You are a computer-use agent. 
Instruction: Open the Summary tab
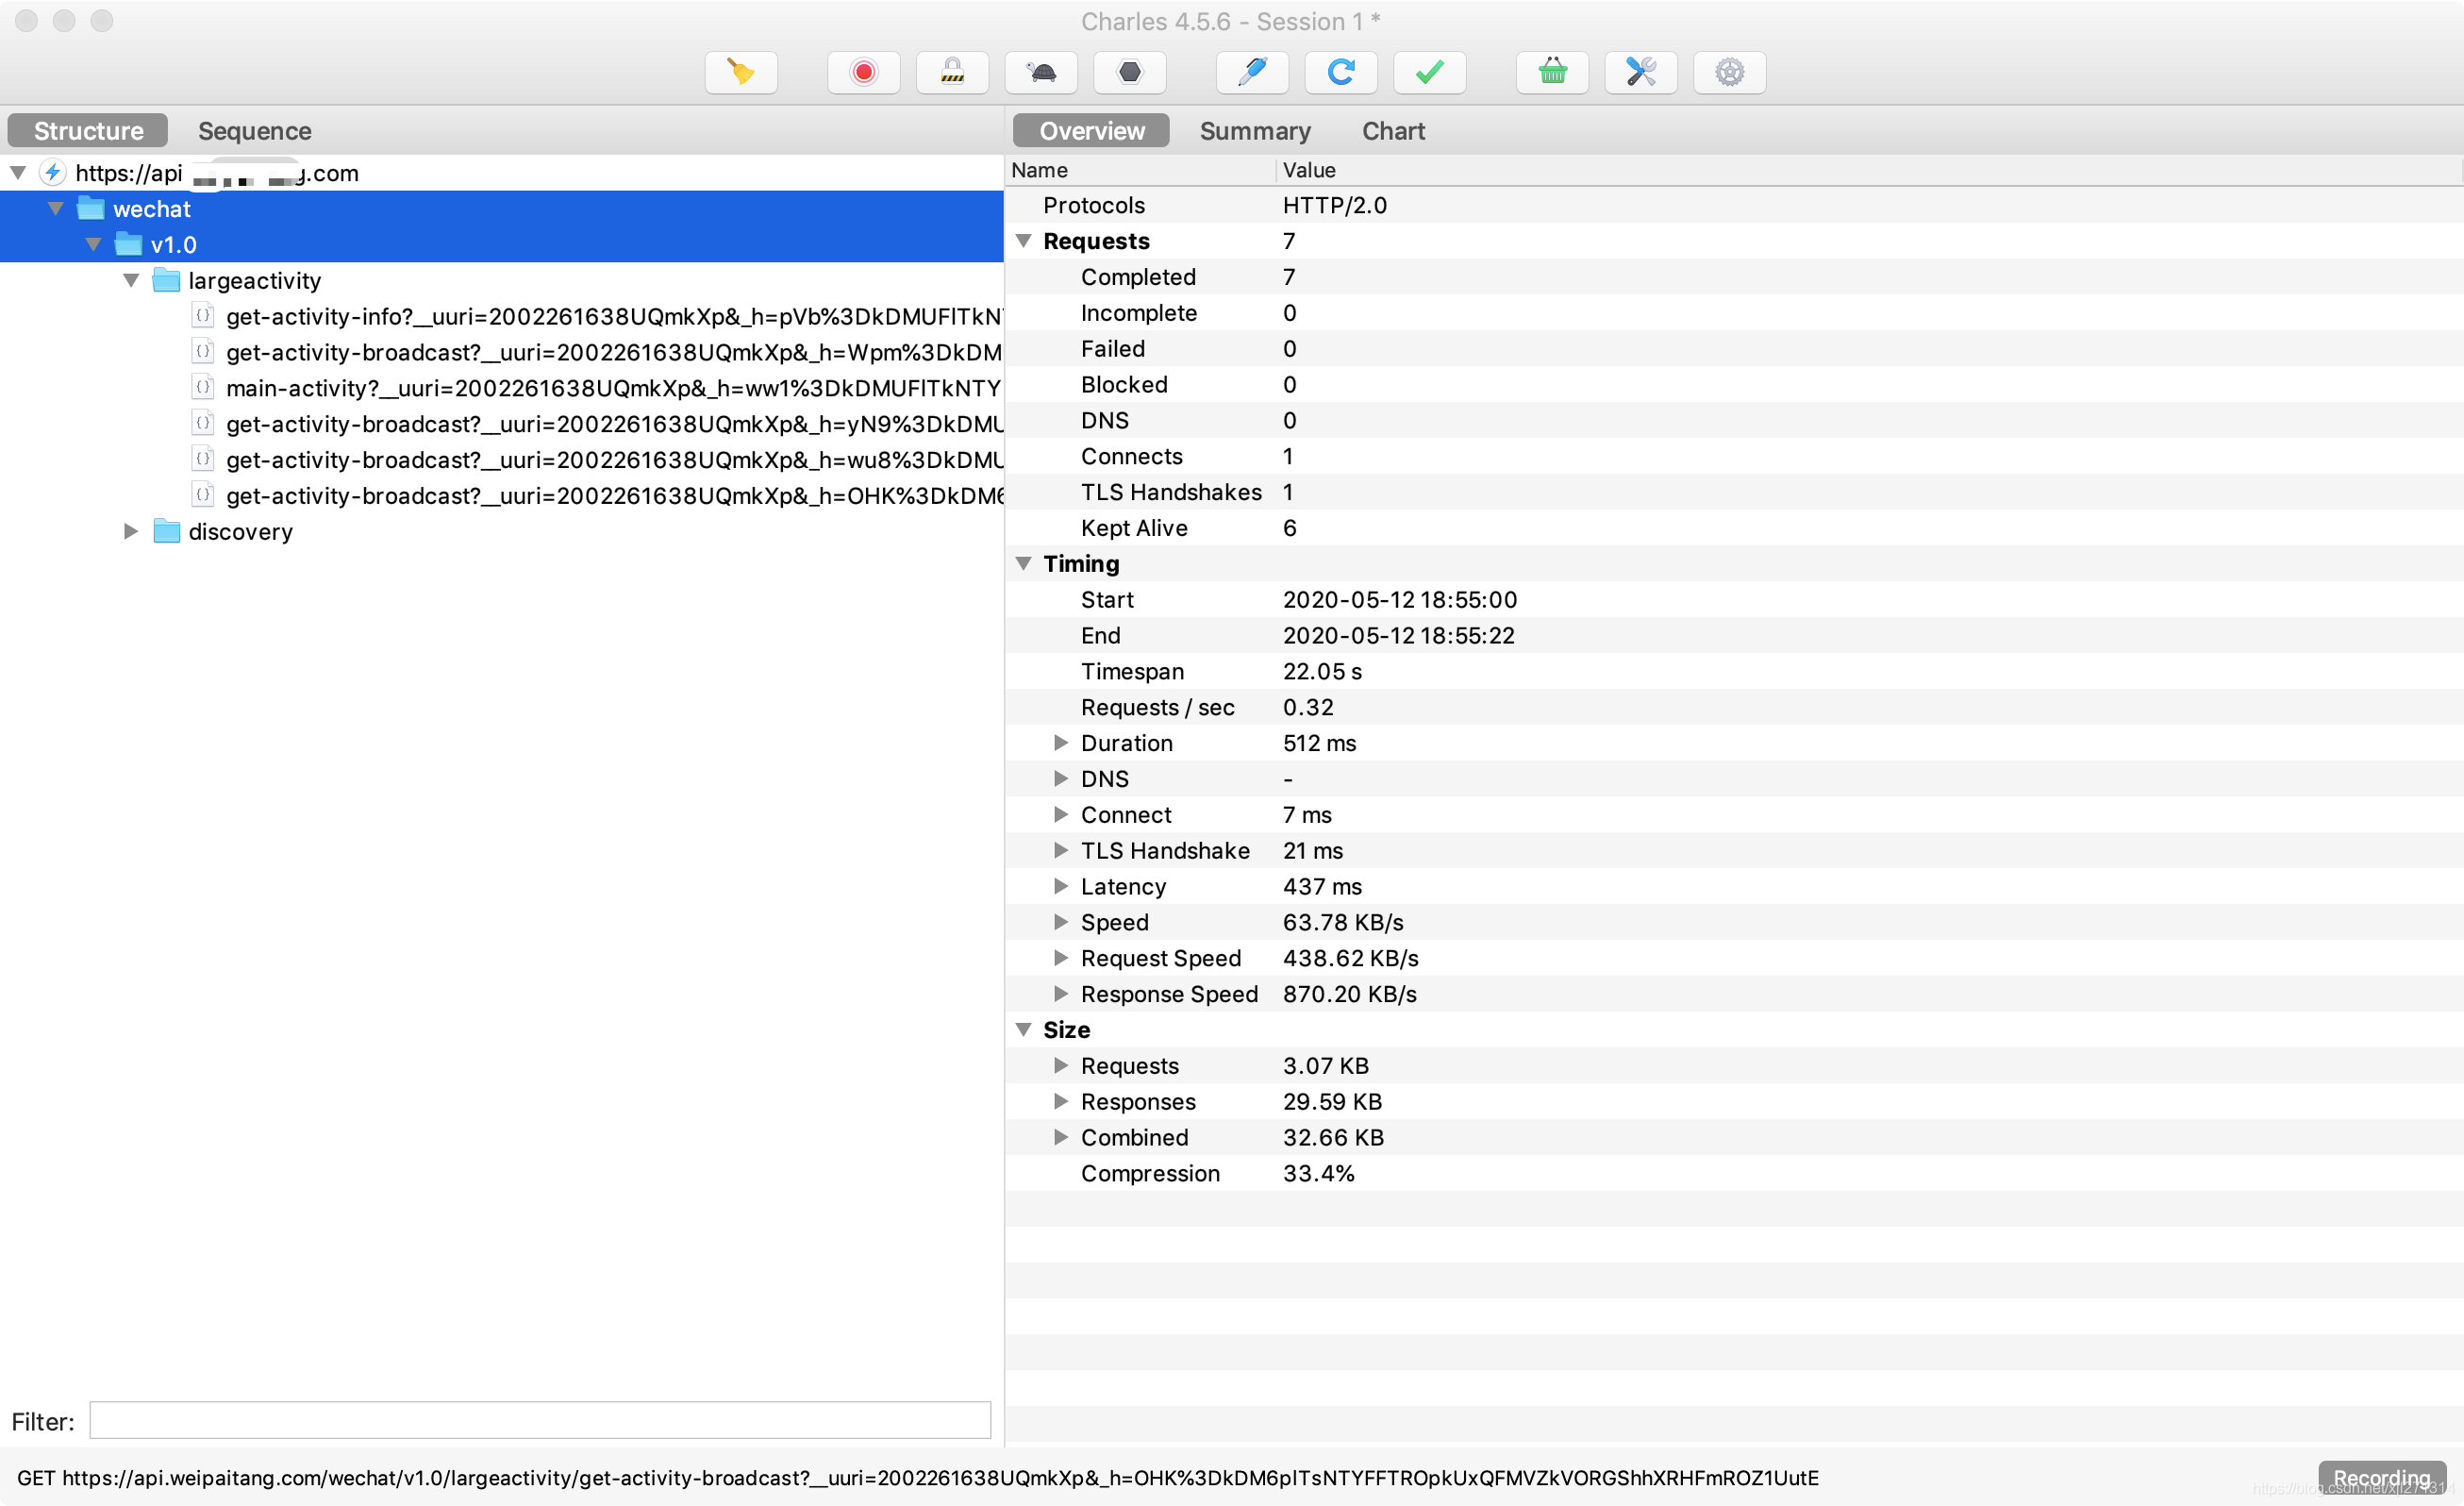tap(1254, 131)
